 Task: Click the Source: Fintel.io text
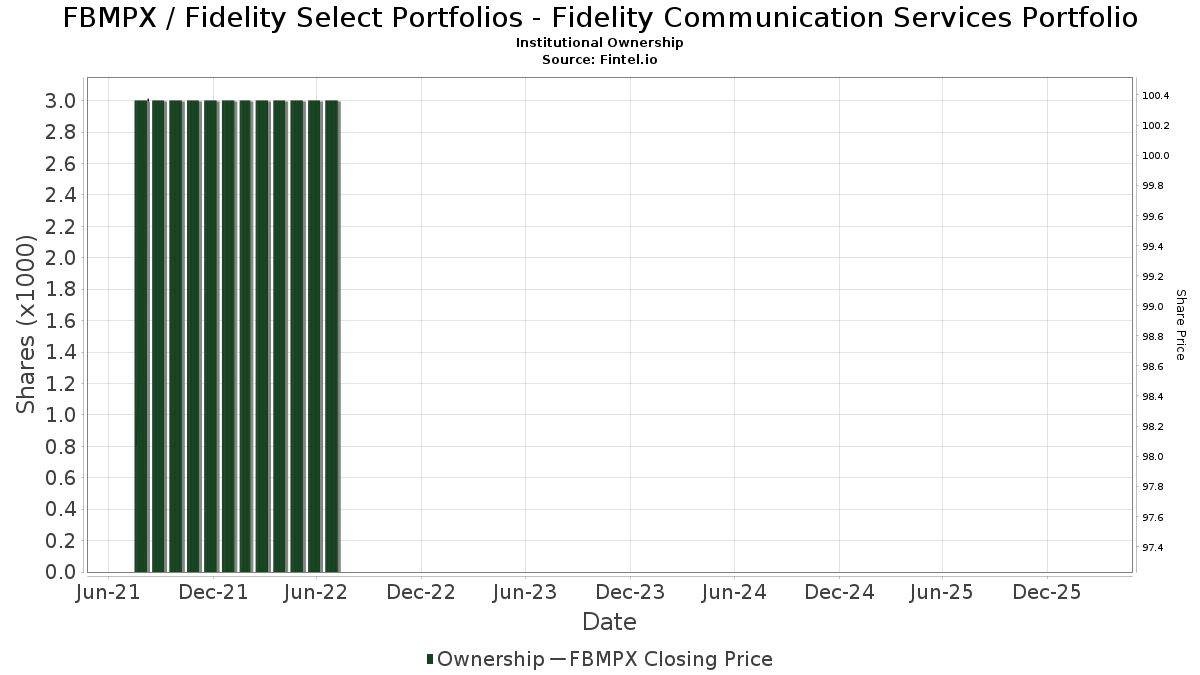coord(600,60)
